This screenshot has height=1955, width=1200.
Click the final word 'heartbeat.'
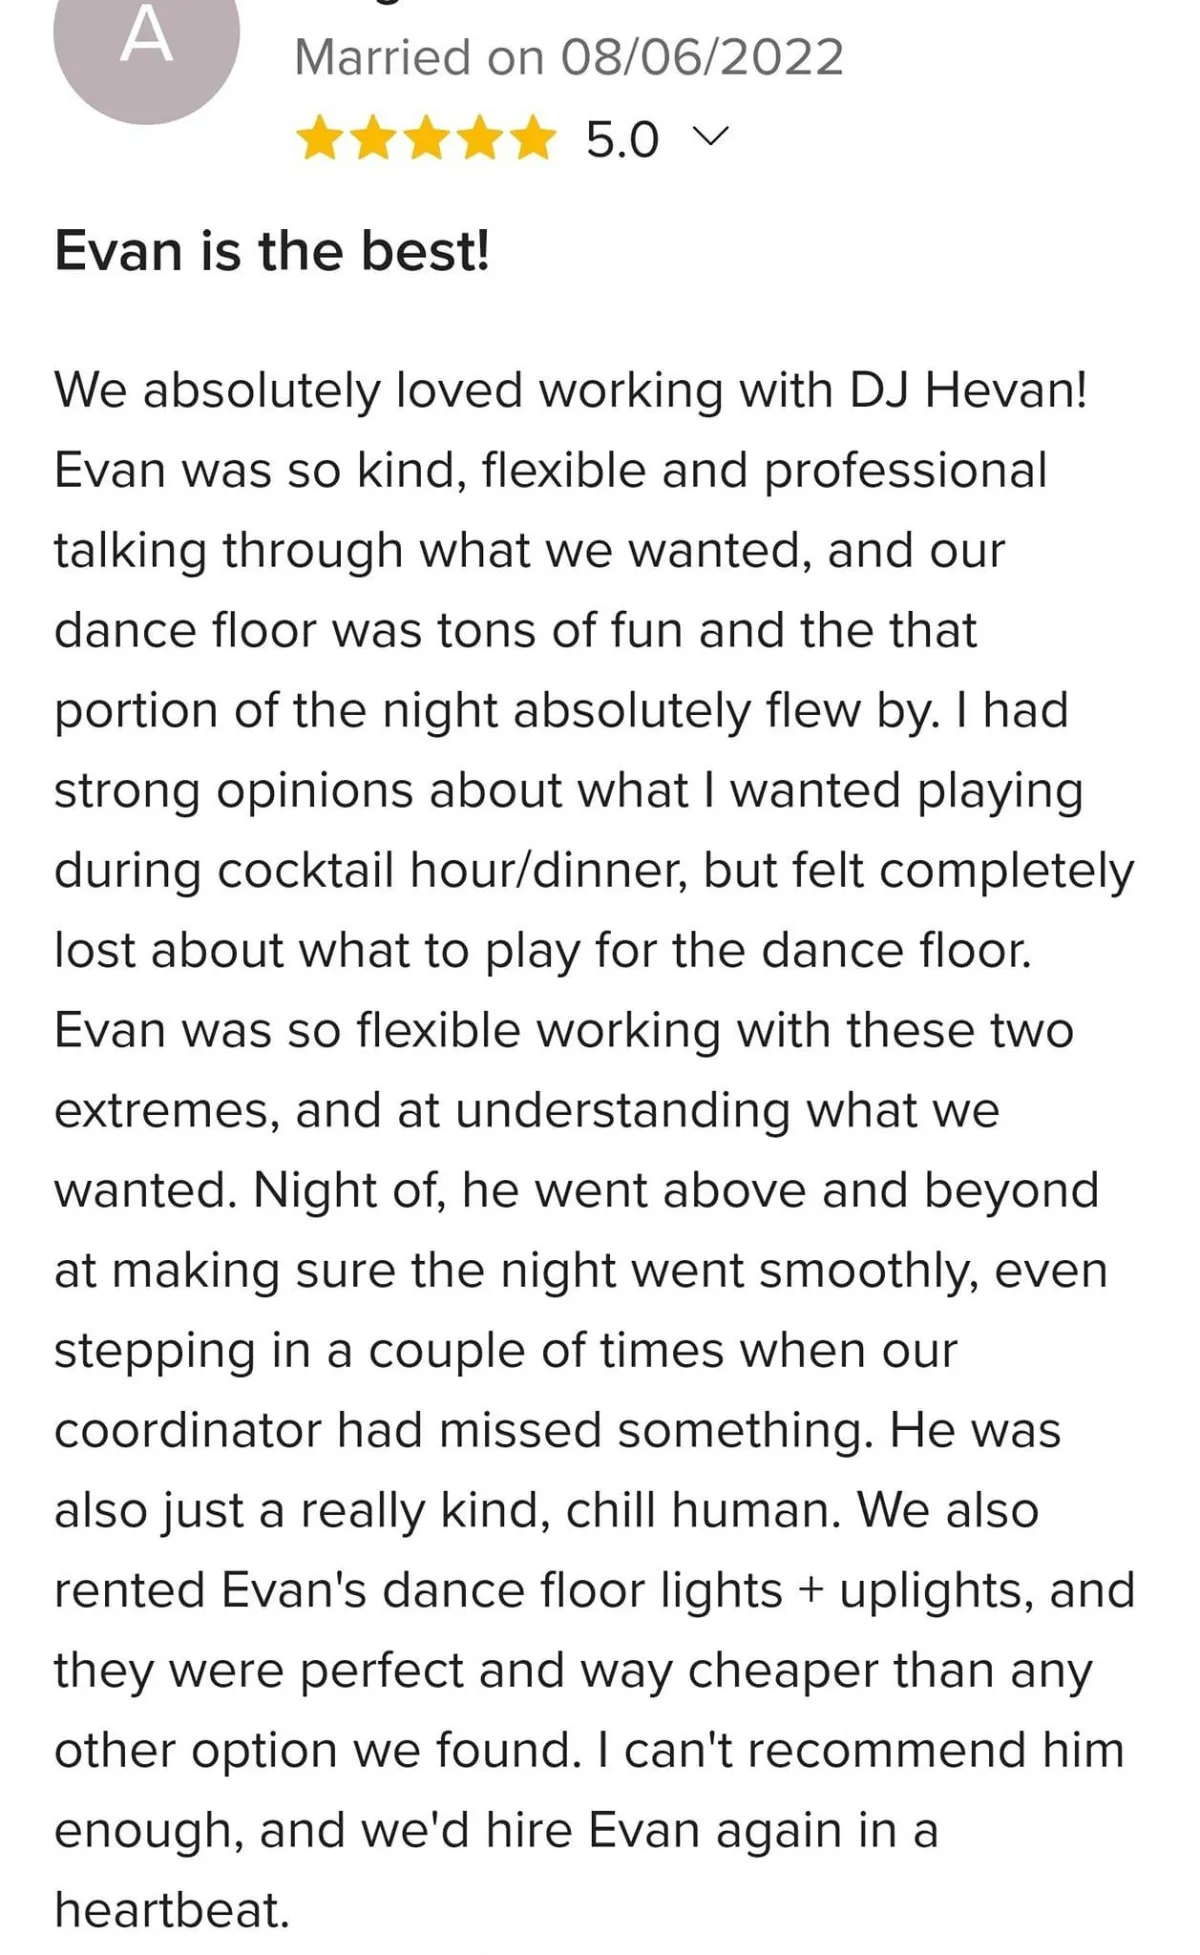click(x=172, y=1910)
